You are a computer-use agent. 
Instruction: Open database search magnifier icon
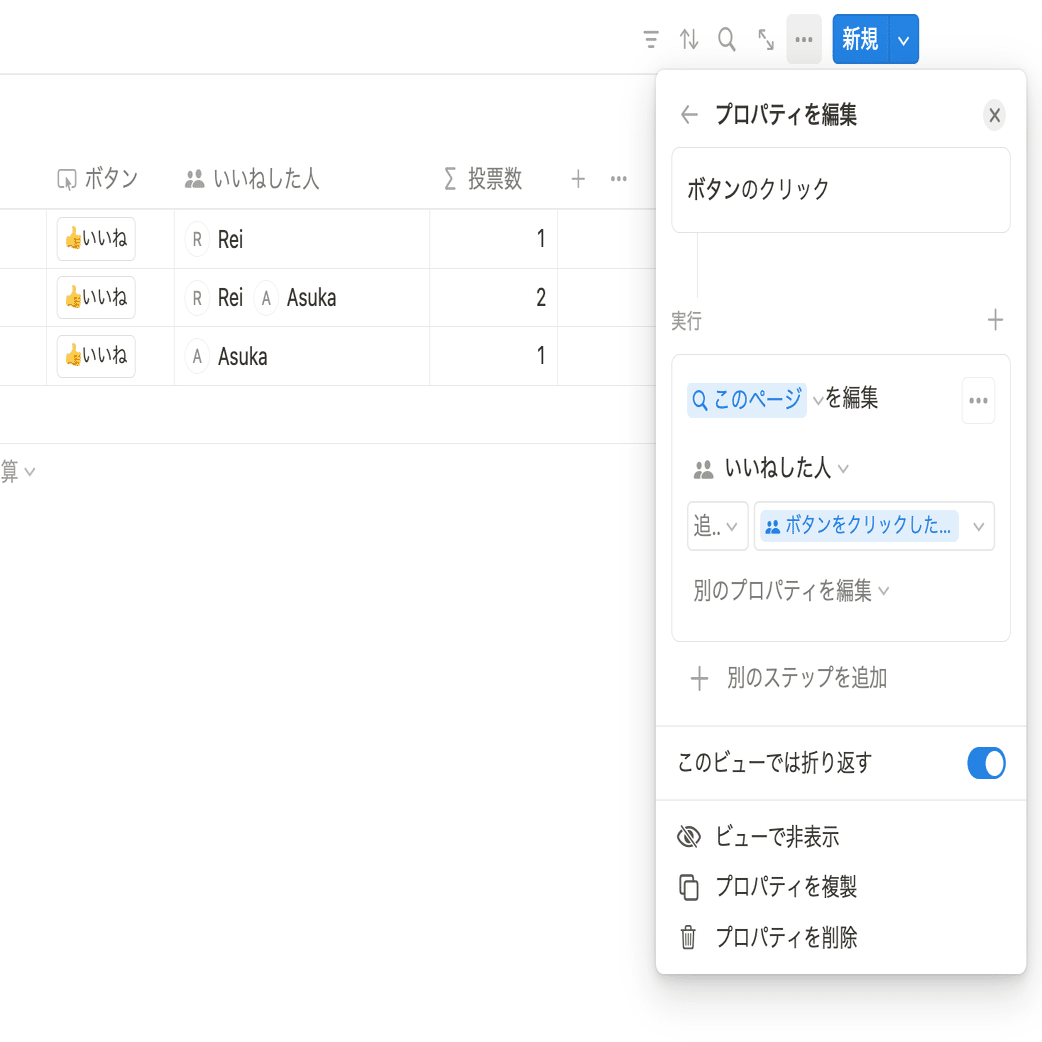[x=726, y=39]
